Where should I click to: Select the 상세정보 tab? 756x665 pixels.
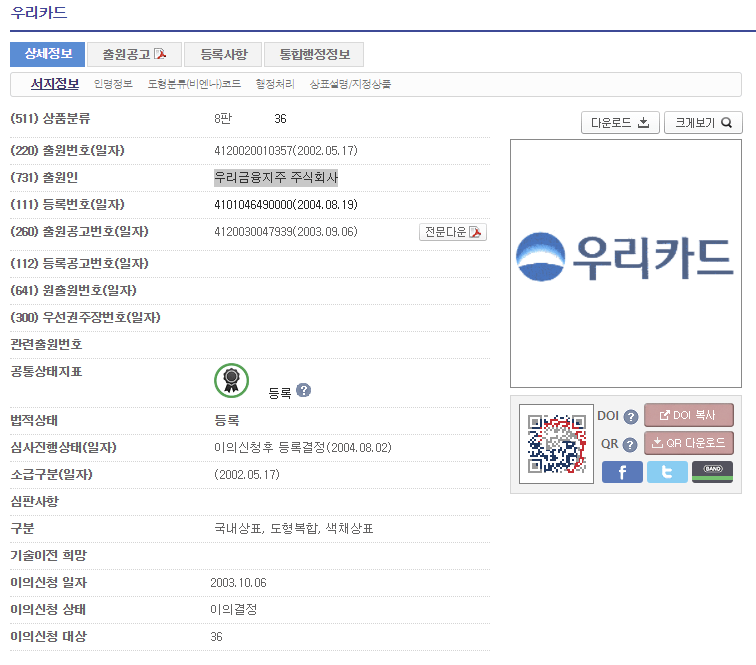[47, 54]
